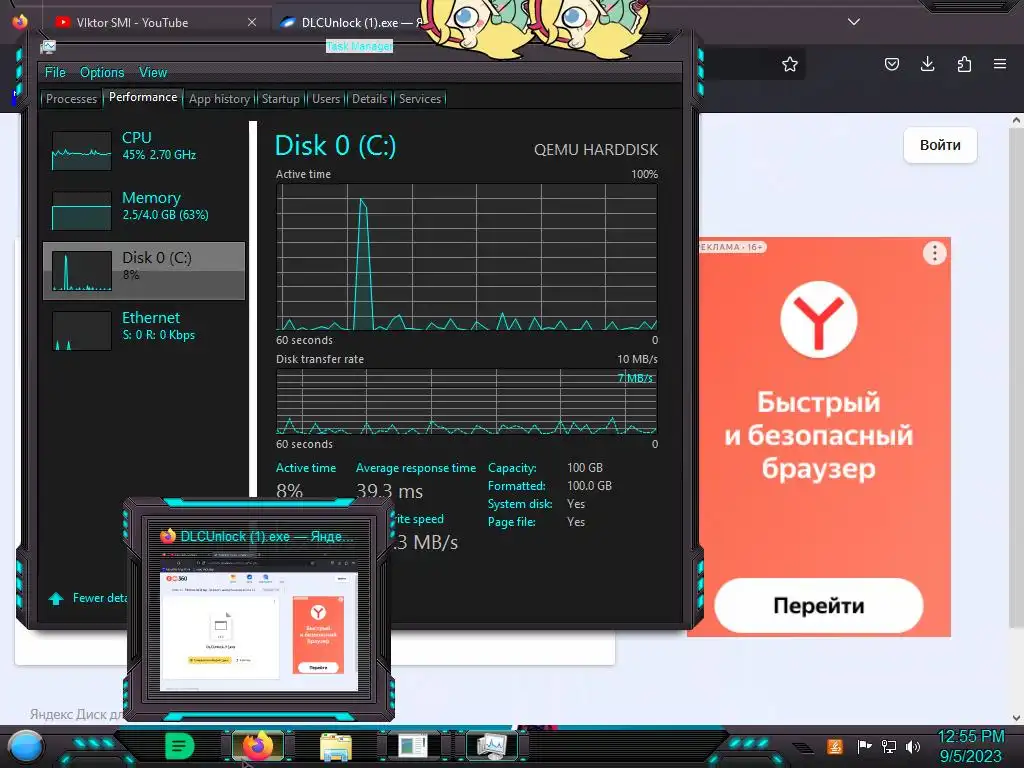Switch to the Details tab
Image resolution: width=1024 pixels, height=768 pixels.
click(x=370, y=99)
